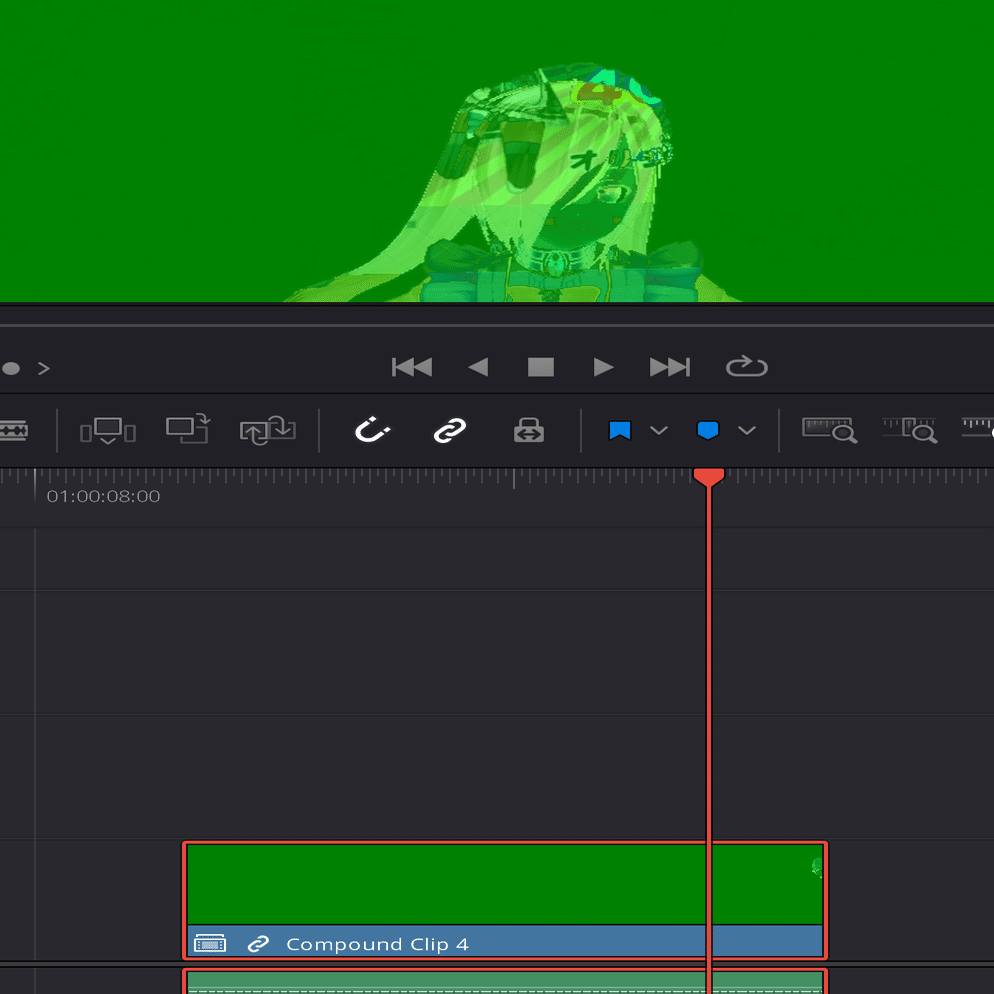Toggle linked selection chain icon
The image size is (994, 994).
pyautogui.click(x=450, y=430)
